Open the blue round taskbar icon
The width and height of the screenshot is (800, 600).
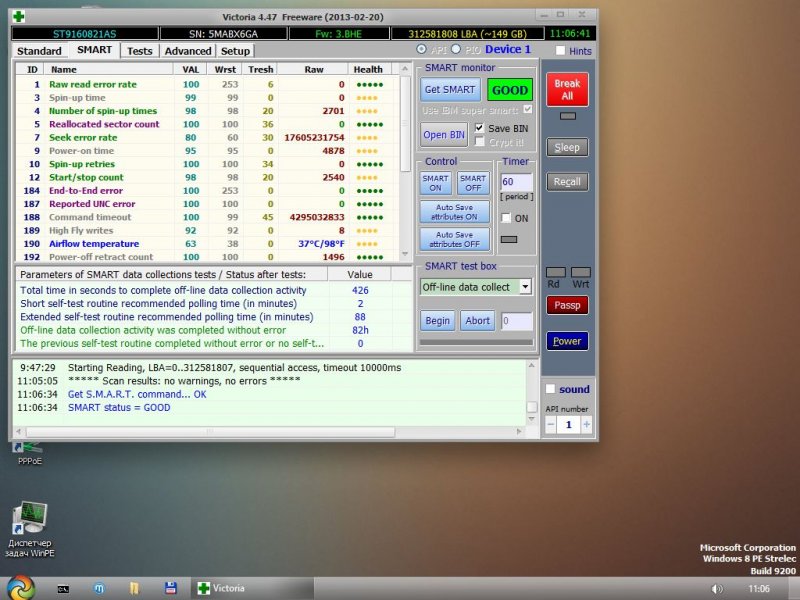99,588
